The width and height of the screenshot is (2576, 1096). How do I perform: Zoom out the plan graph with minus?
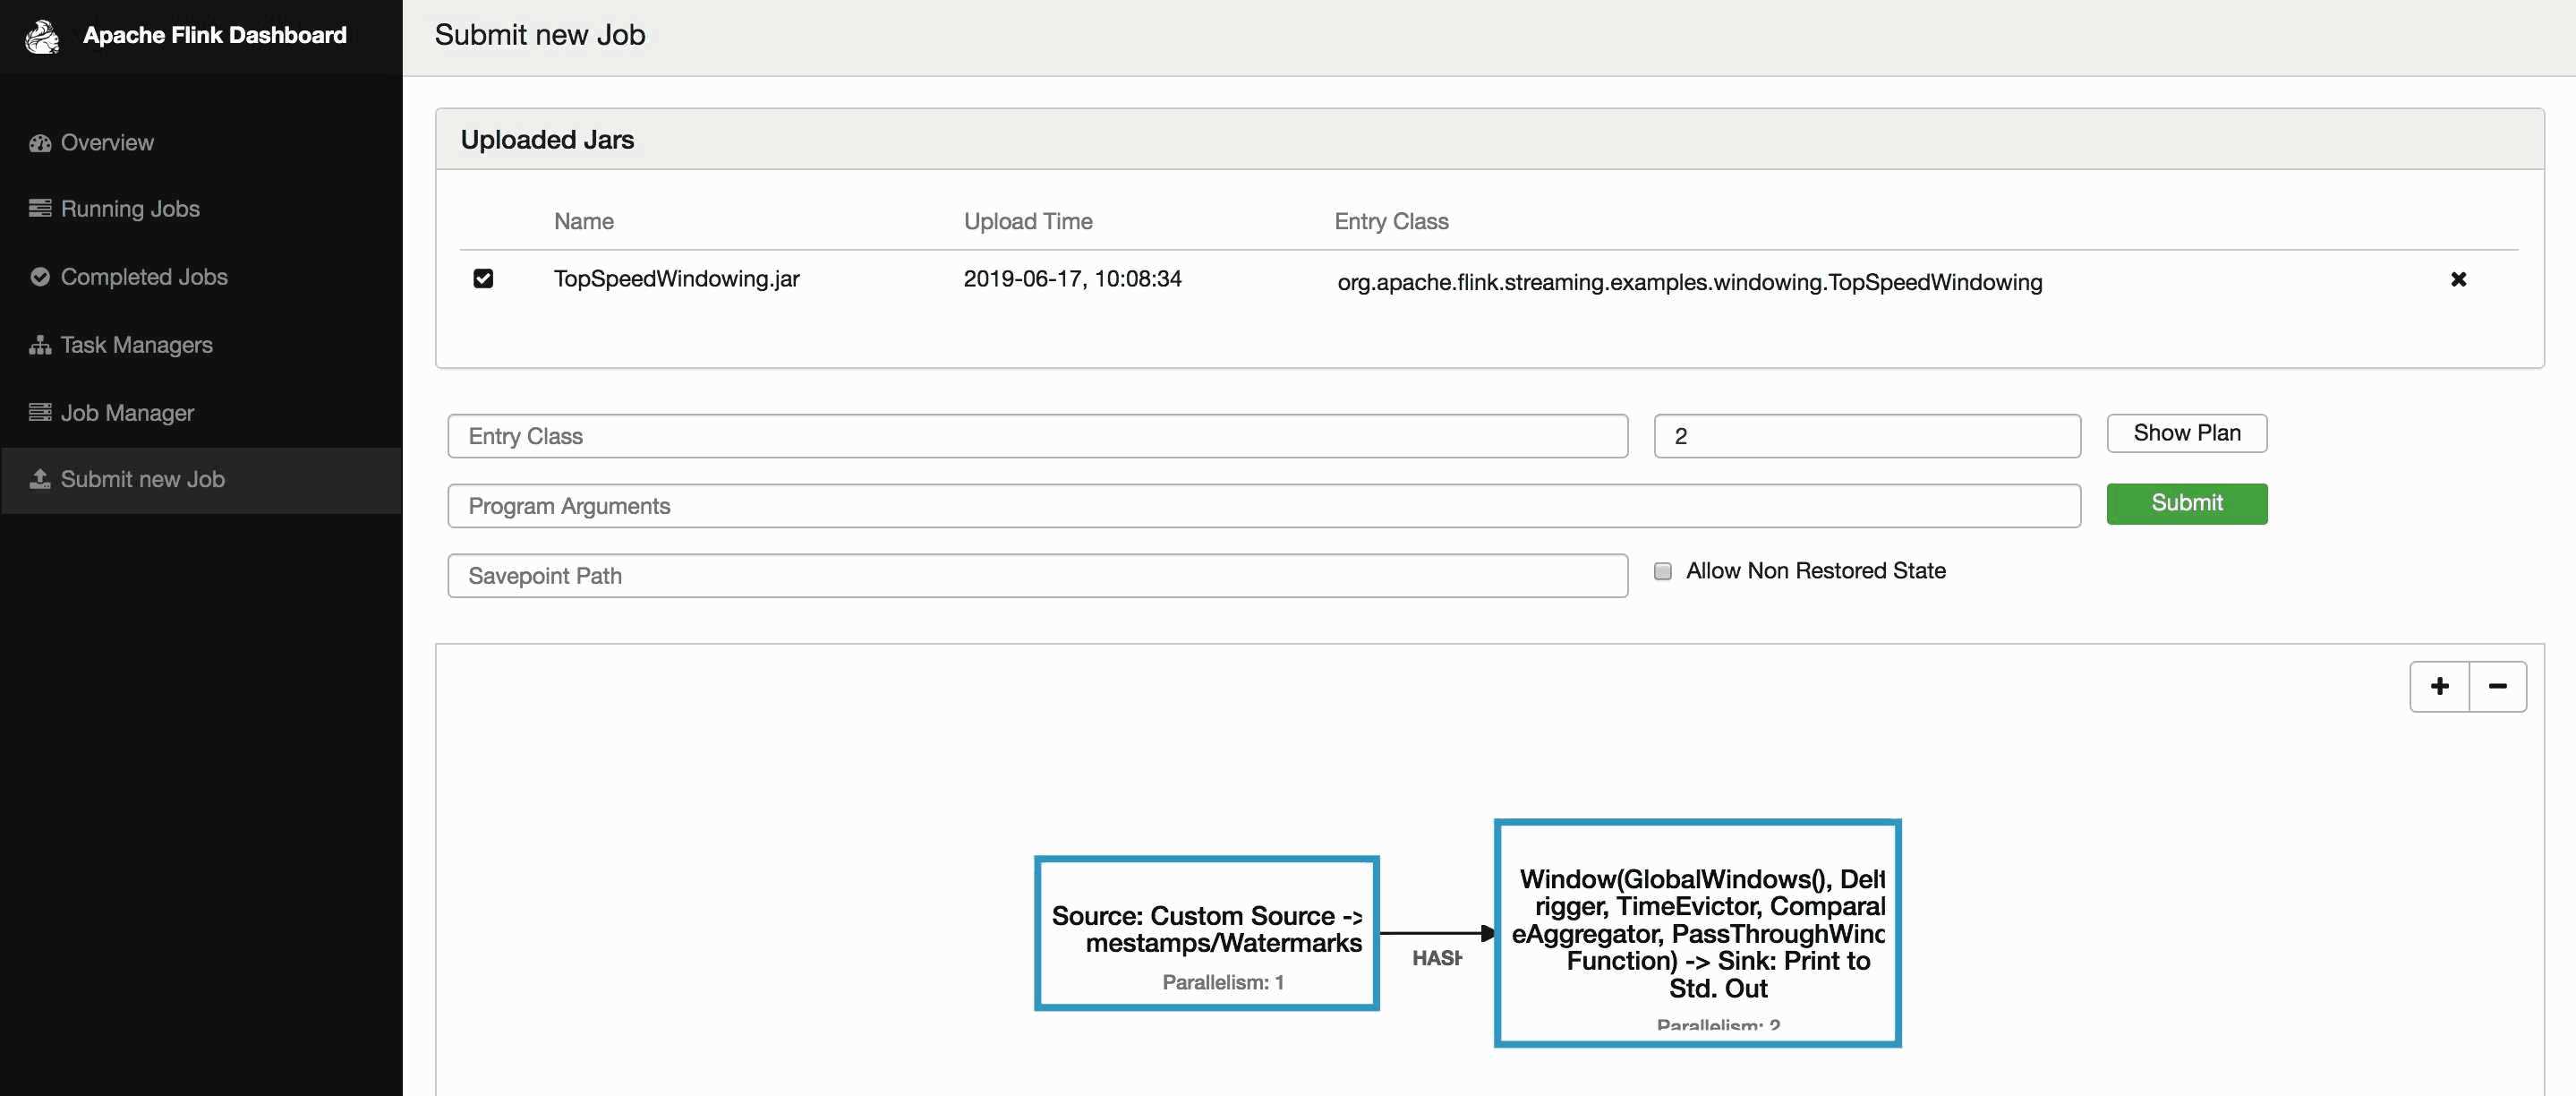pos(2498,686)
